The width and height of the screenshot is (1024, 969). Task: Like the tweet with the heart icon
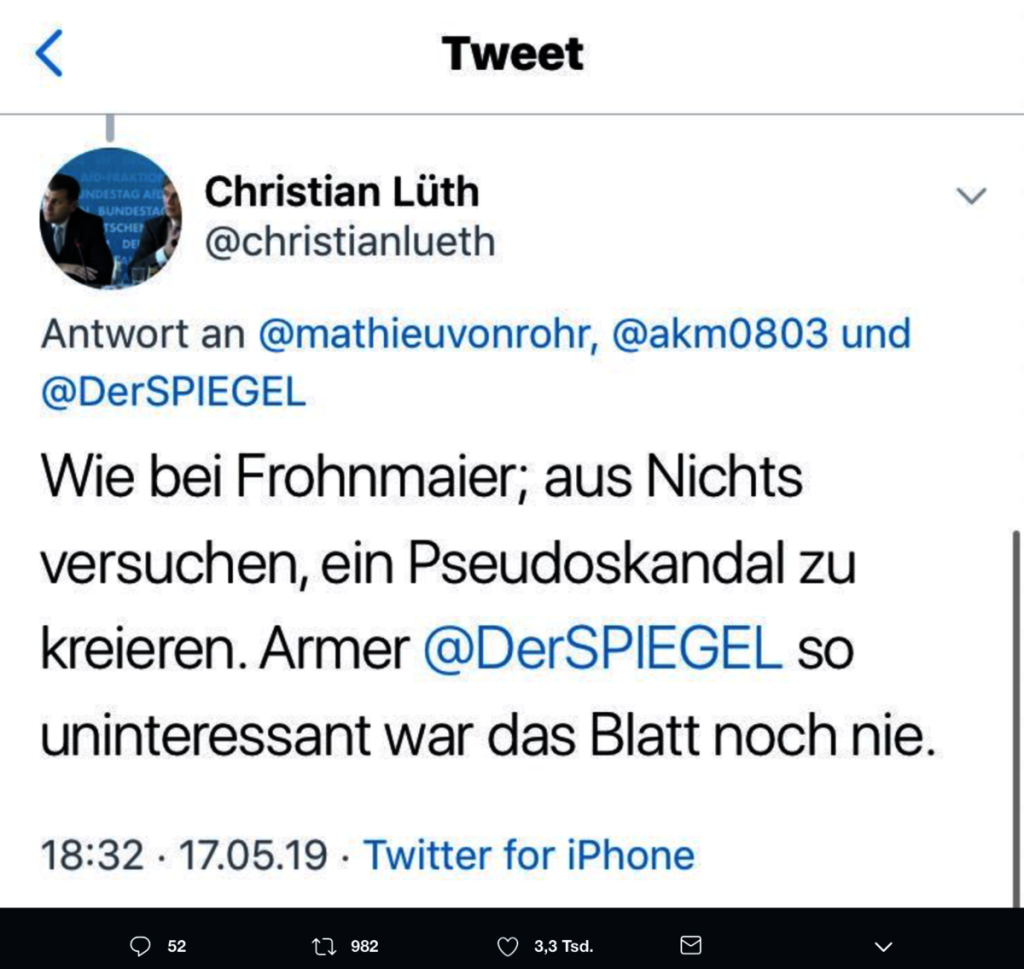tap(509, 946)
